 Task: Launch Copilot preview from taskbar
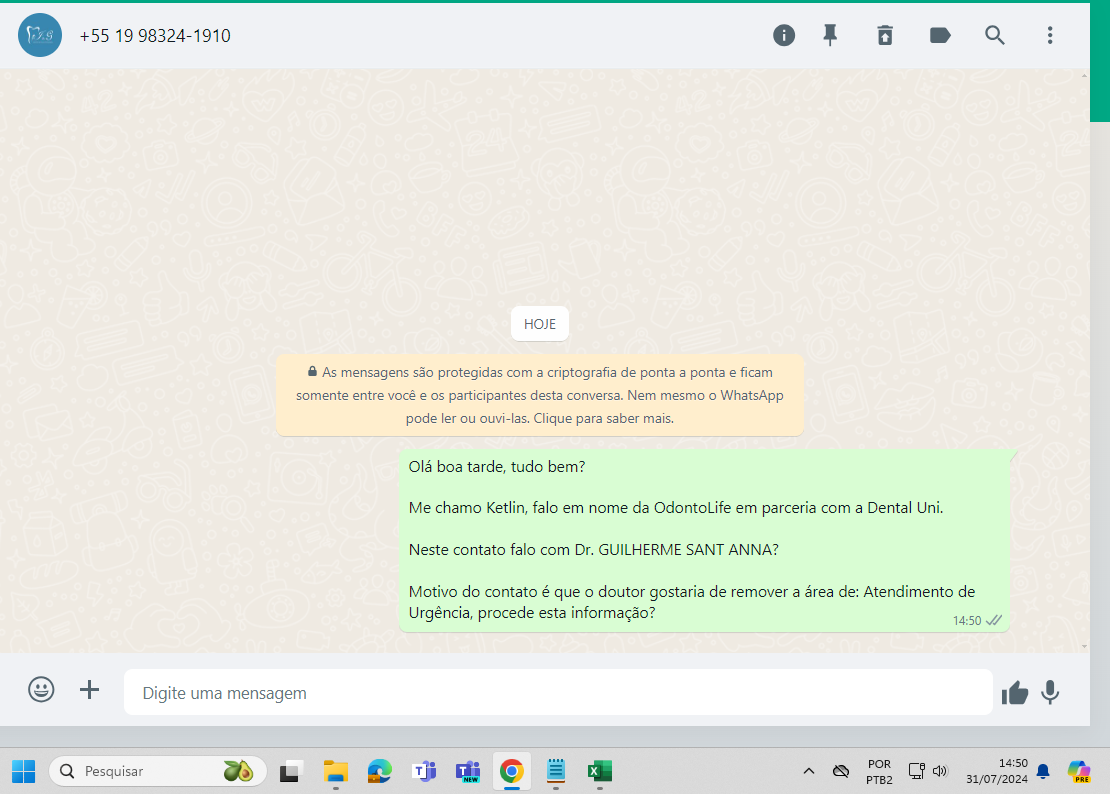point(1079,771)
